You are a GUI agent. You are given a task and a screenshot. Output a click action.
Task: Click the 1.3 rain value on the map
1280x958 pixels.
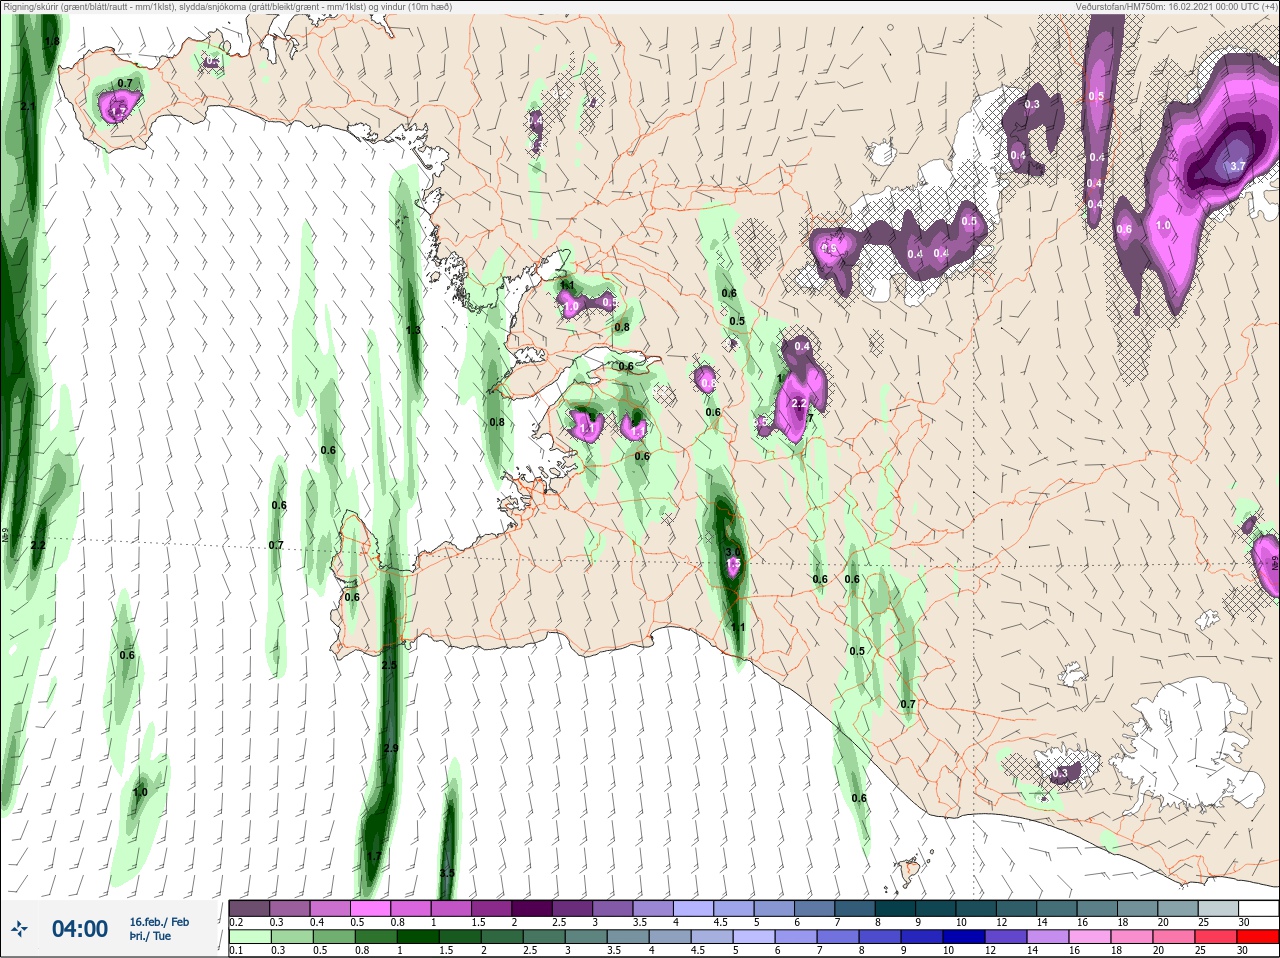pyautogui.click(x=413, y=330)
